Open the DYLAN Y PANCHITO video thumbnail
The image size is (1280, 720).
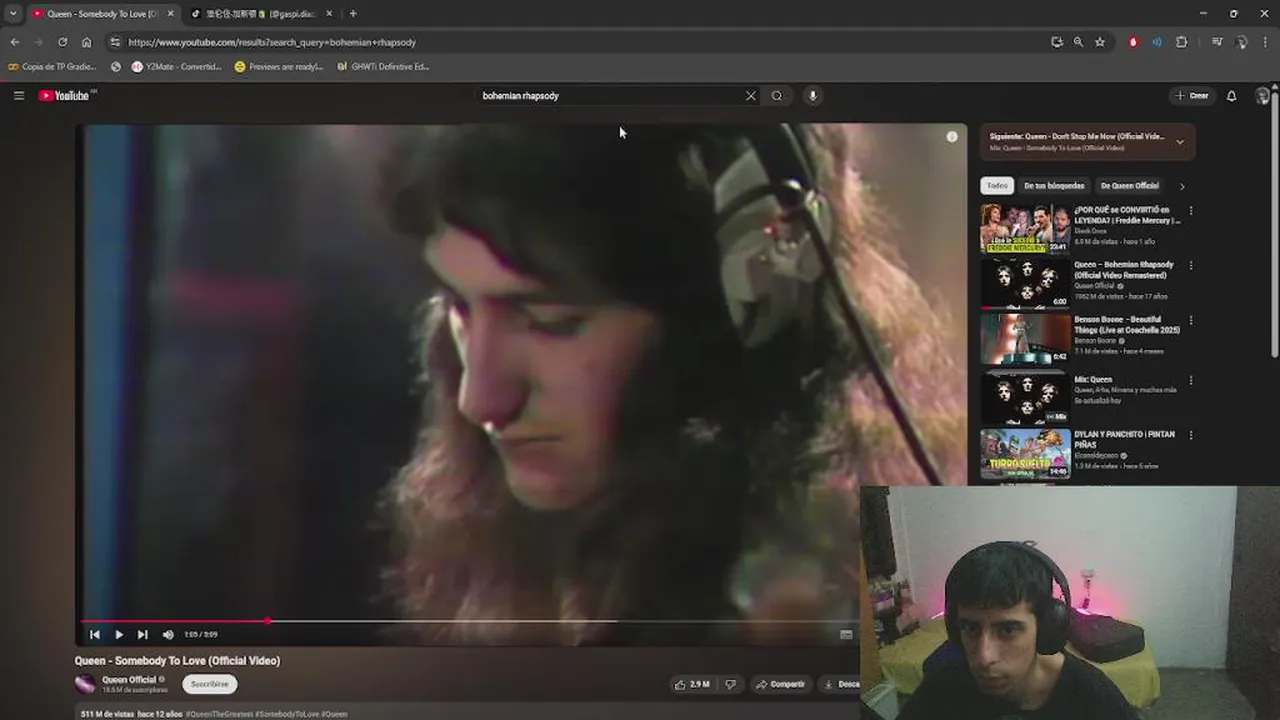tap(1025, 453)
